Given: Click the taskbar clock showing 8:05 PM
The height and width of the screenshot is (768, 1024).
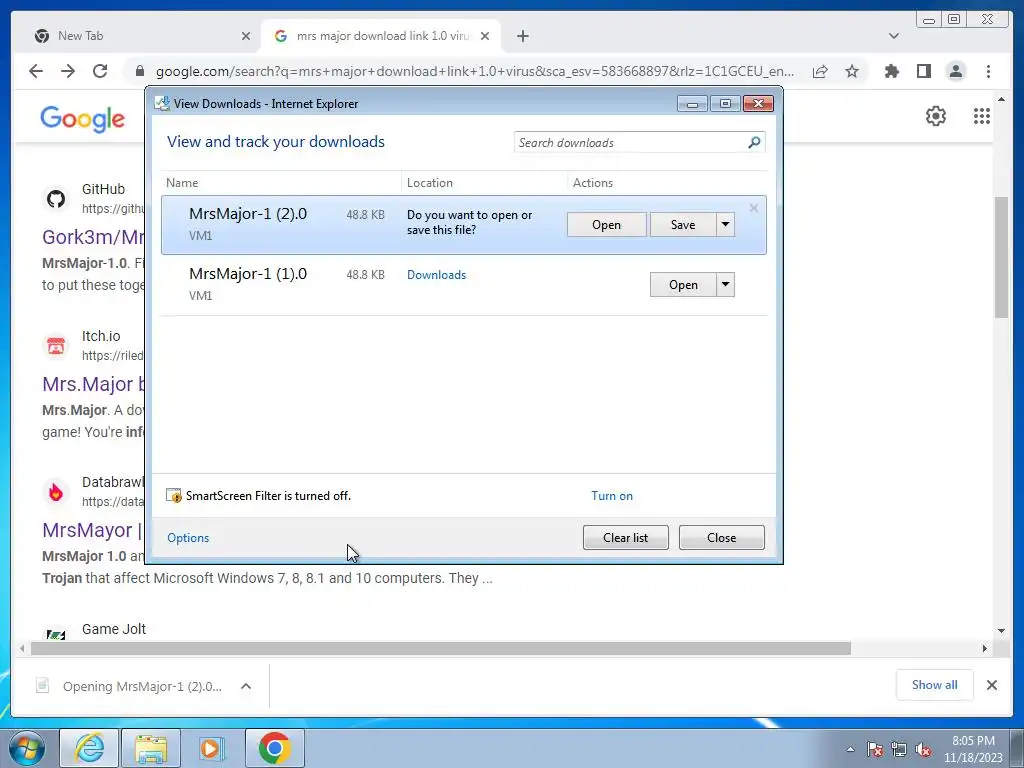Looking at the screenshot, I should click(973, 749).
